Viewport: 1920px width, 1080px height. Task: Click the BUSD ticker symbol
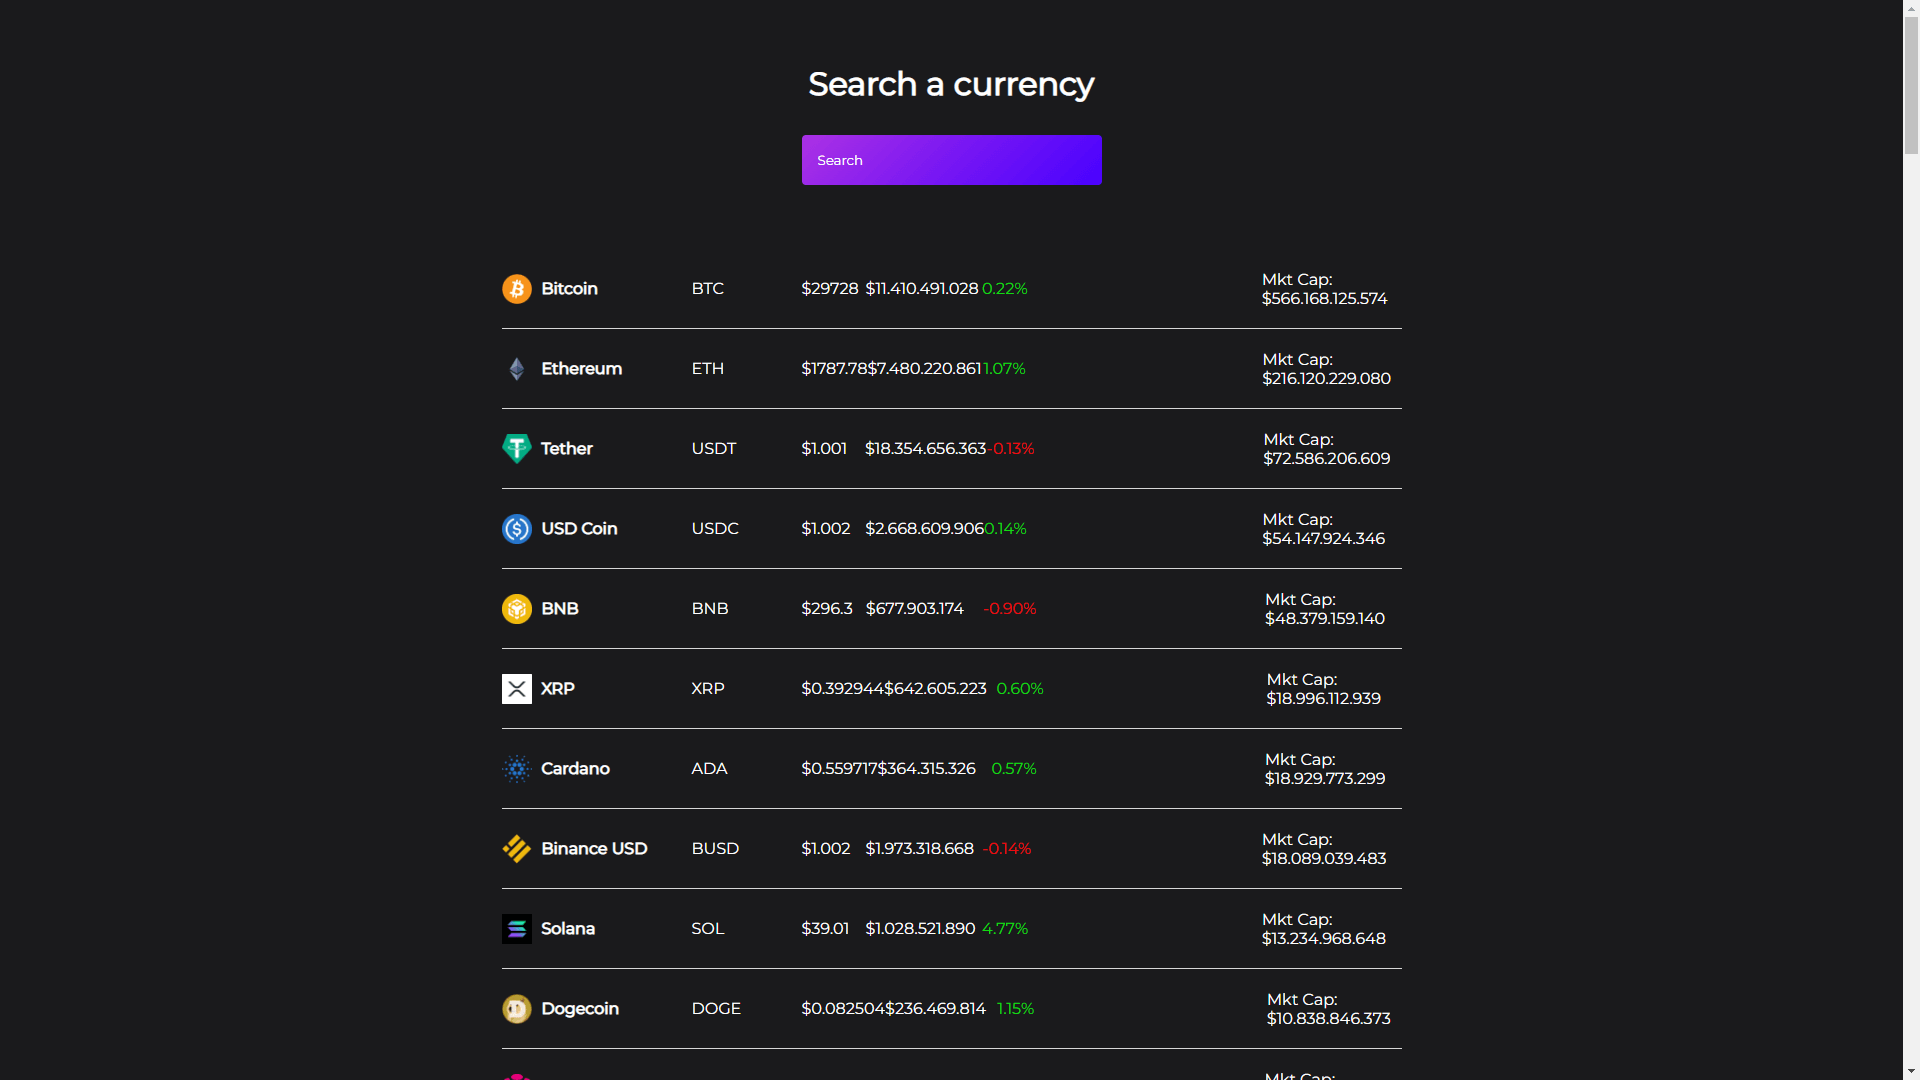pos(715,849)
